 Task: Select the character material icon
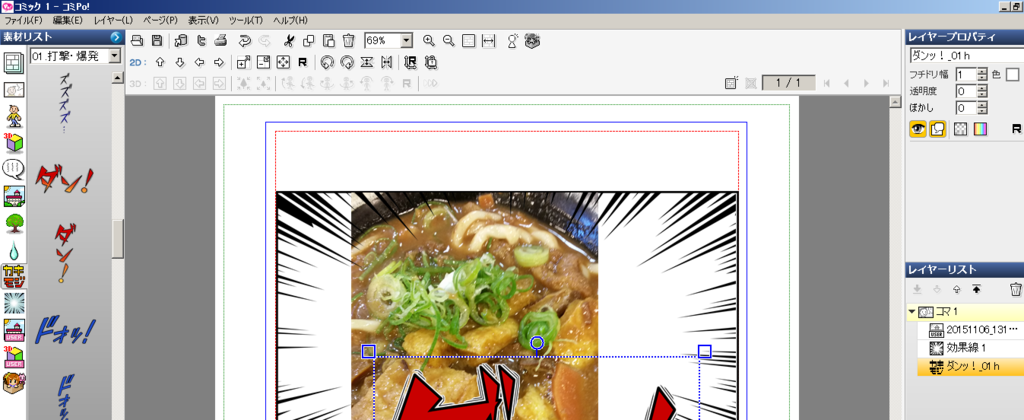[x=13, y=116]
